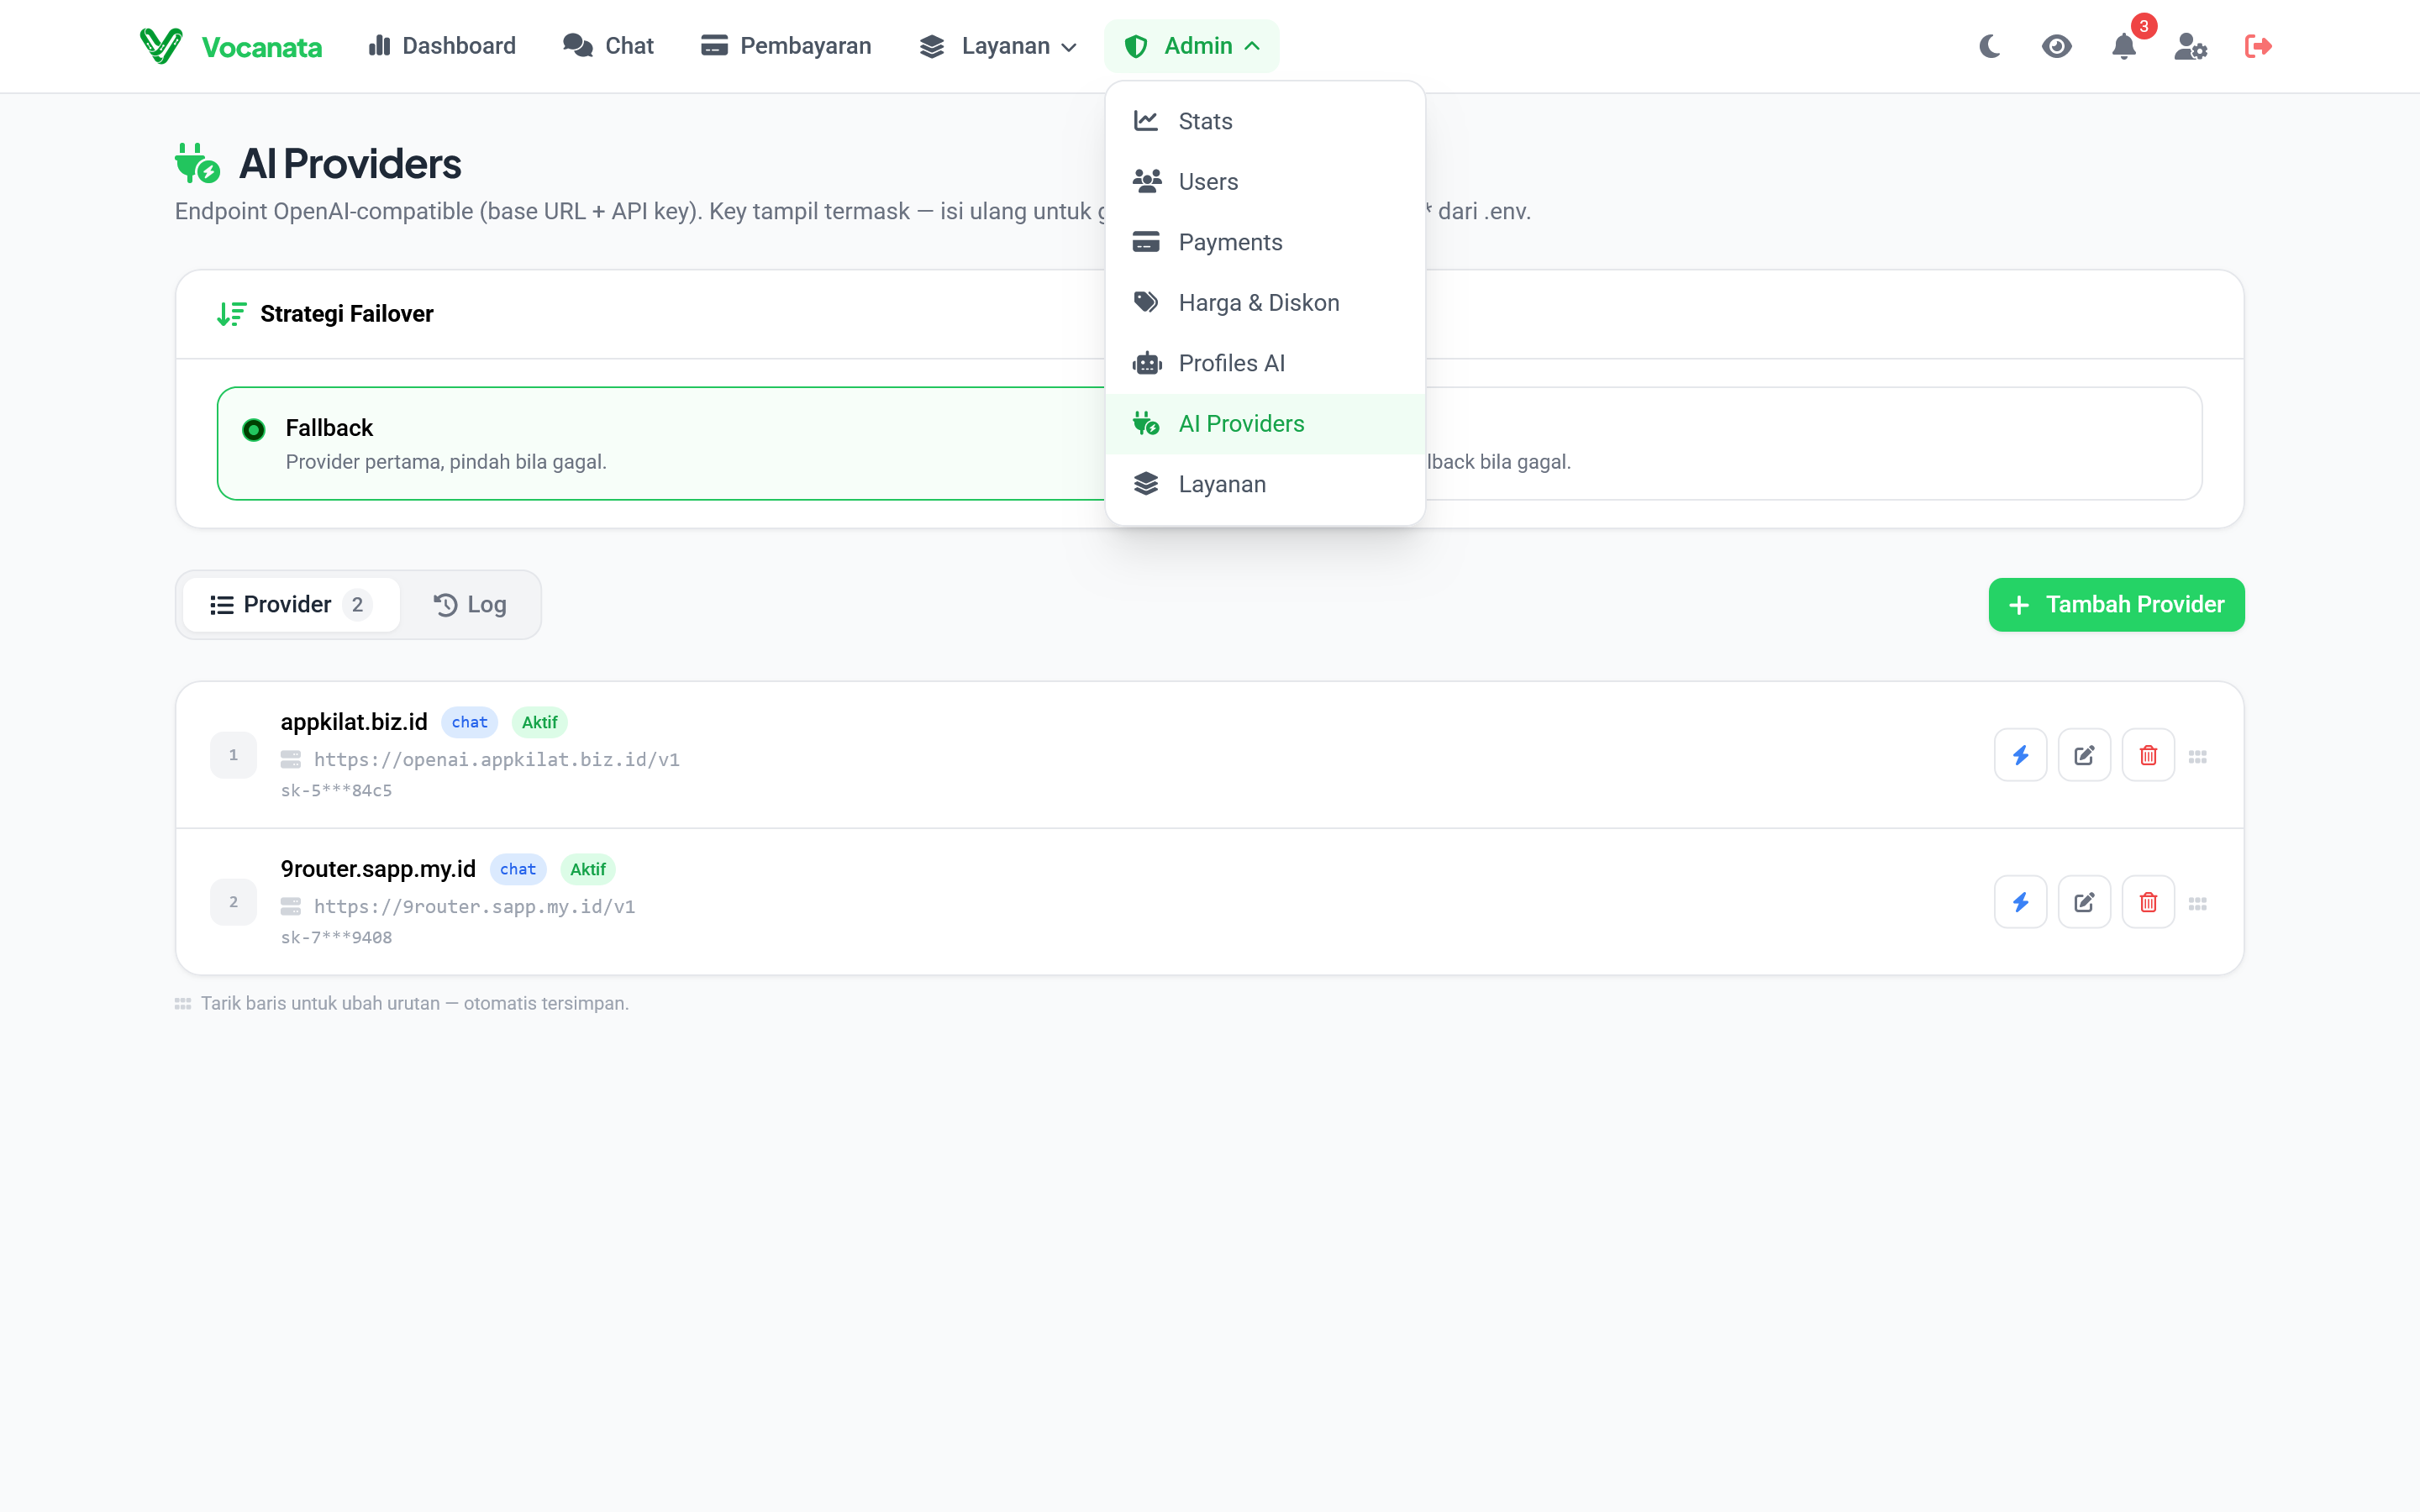Open Harga & Diskon menu entry
This screenshot has width=2420, height=1512.
click(1265, 302)
